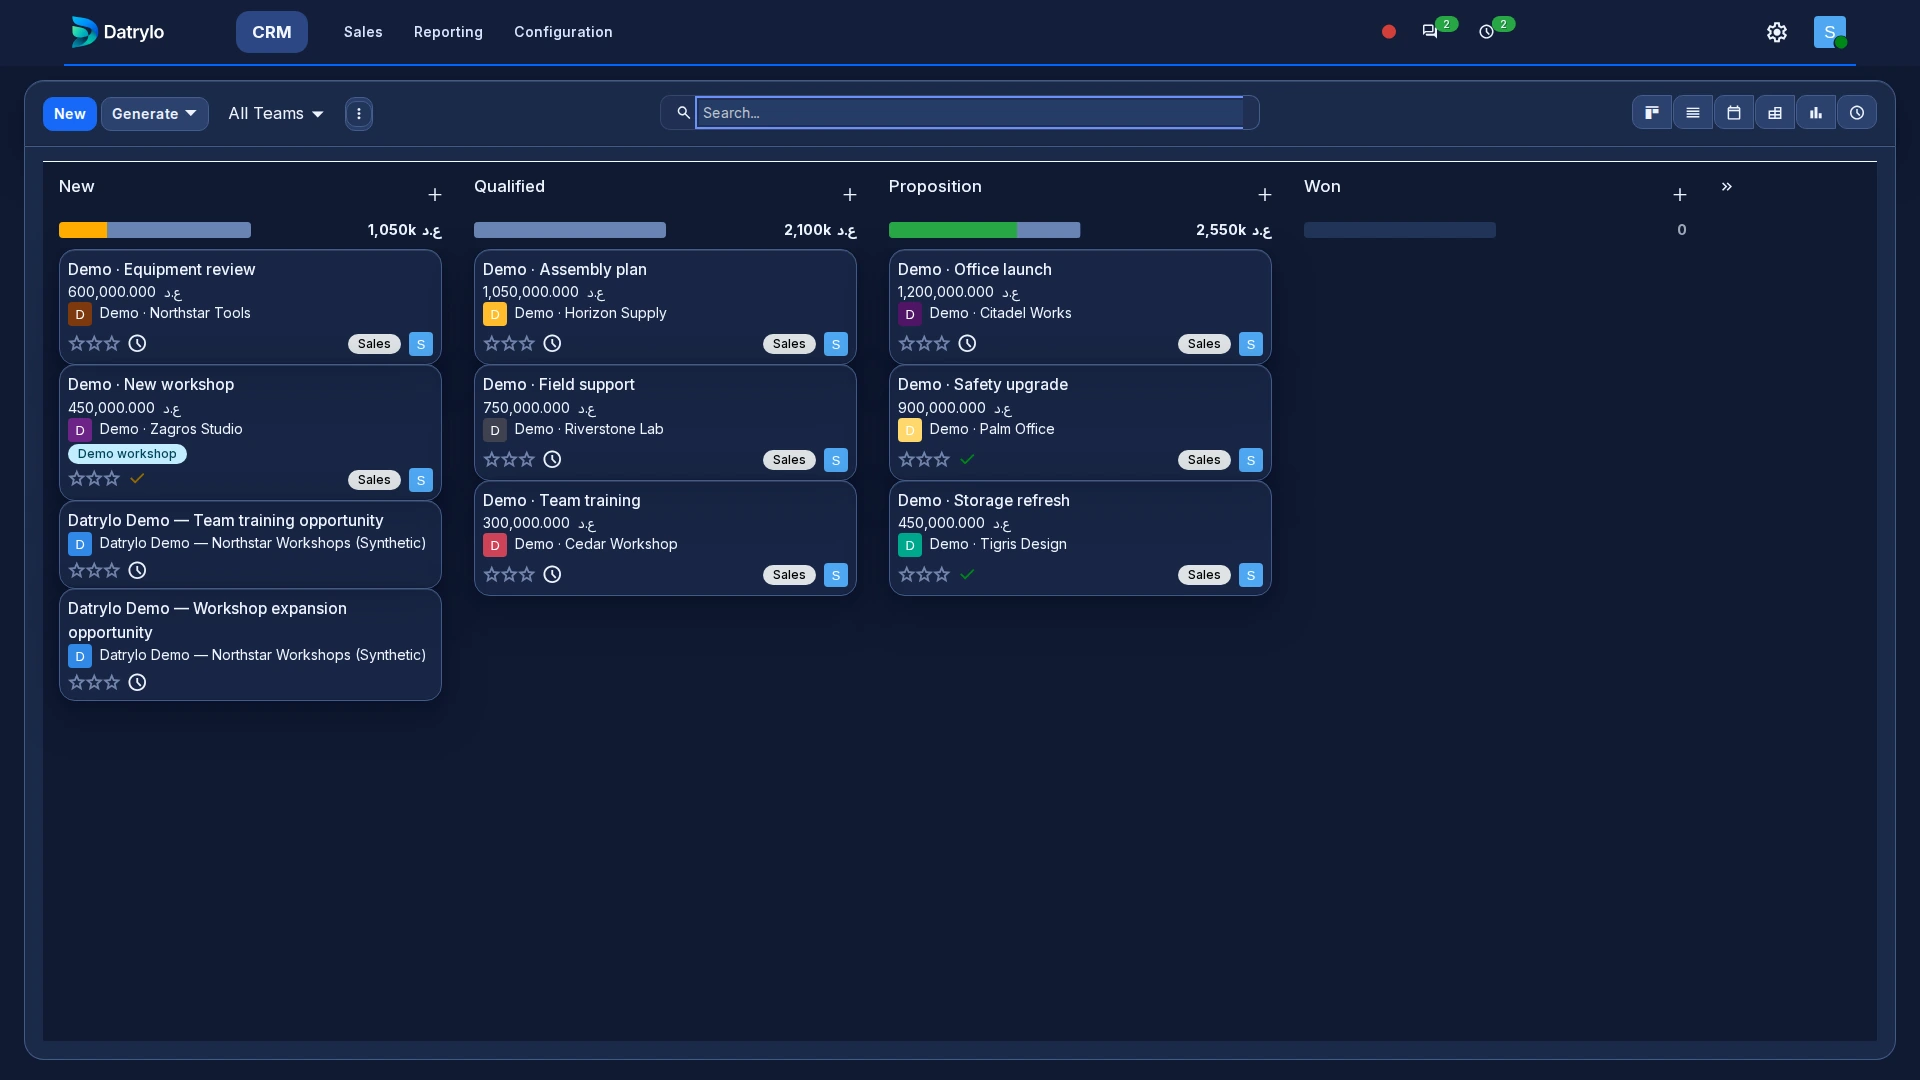Image resolution: width=1920 pixels, height=1080 pixels.
Task: Open the vertical dots options menu
Action: pos(359,114)
